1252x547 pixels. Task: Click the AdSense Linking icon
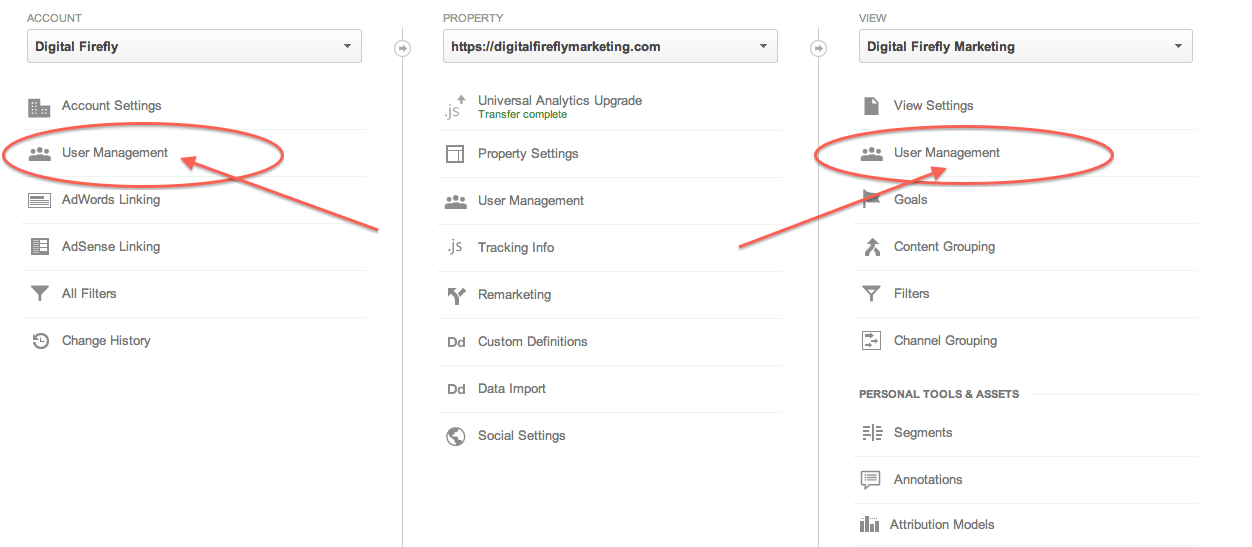click(39, 247)
